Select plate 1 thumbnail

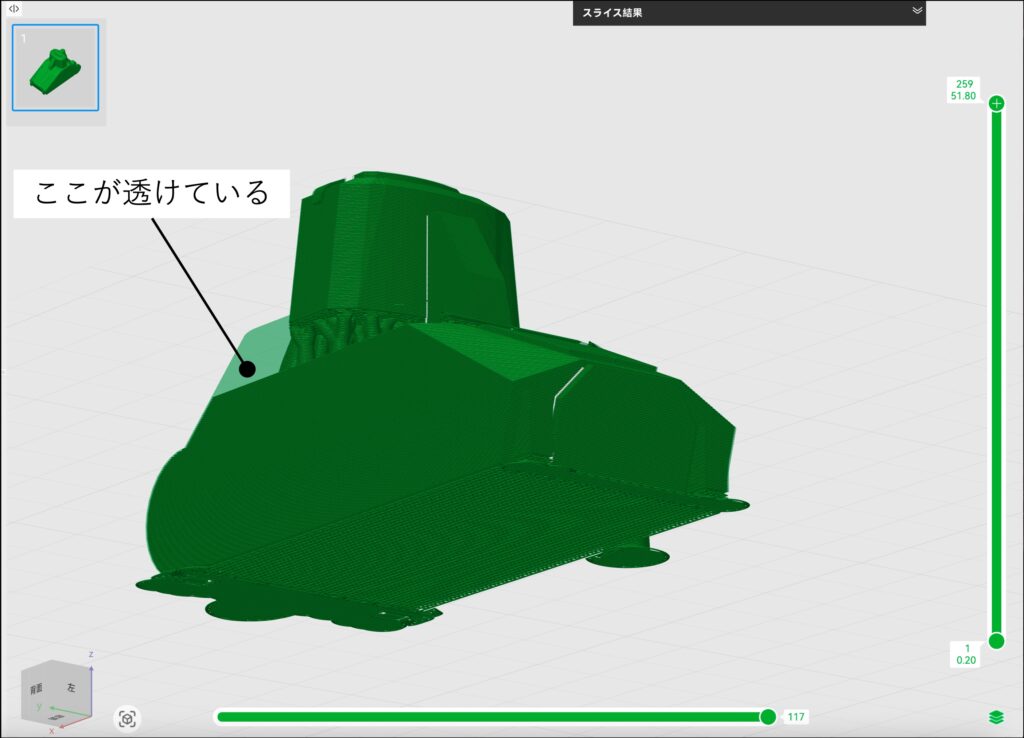tap(55, 68)
